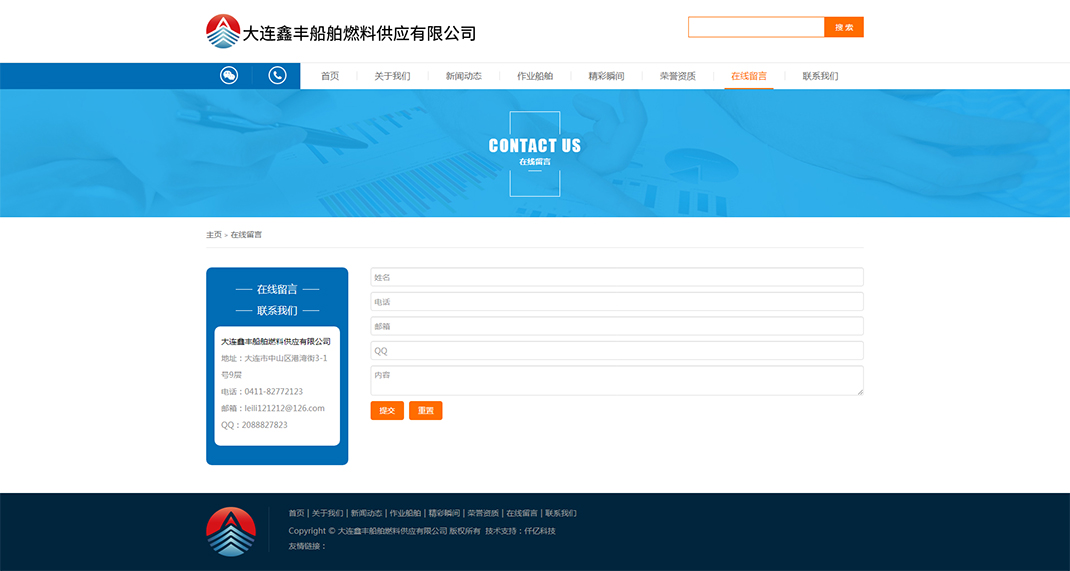The width and height of the screenshot is (1070, 571).
Task: Click the 姓名 input field
Action: click(x=616, y=277)
